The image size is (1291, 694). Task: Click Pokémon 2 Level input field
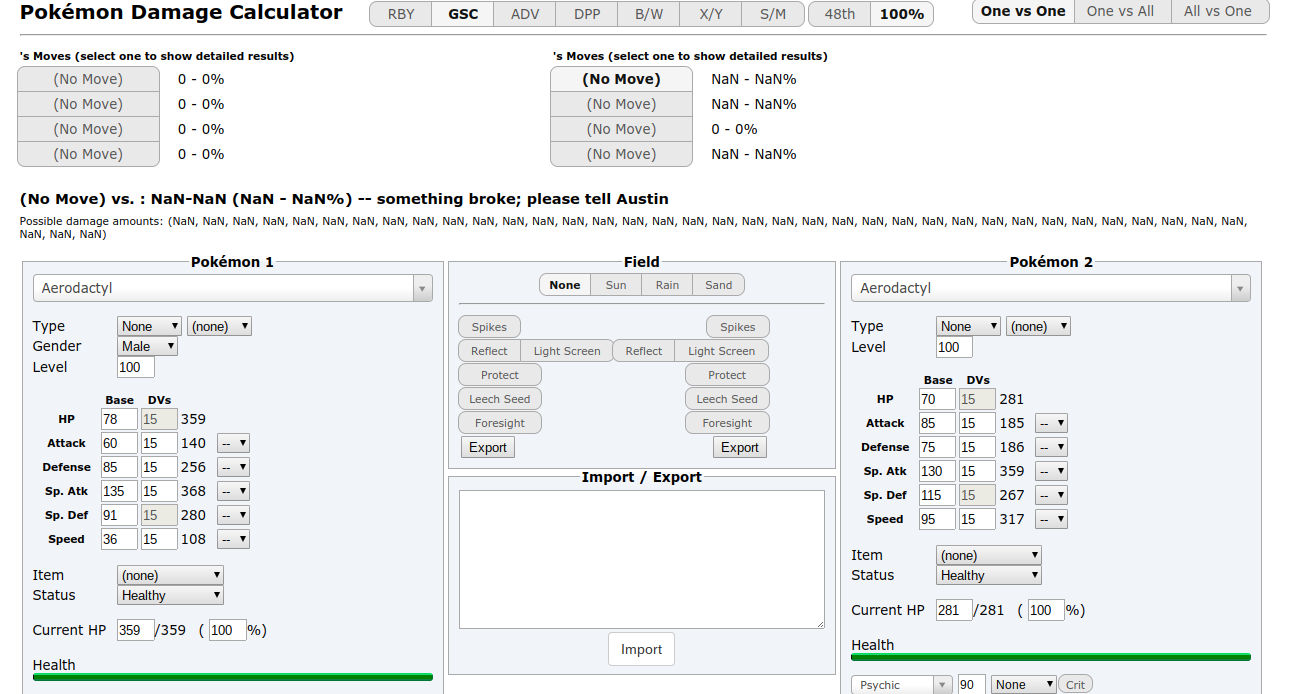click(x=954, y=347)
